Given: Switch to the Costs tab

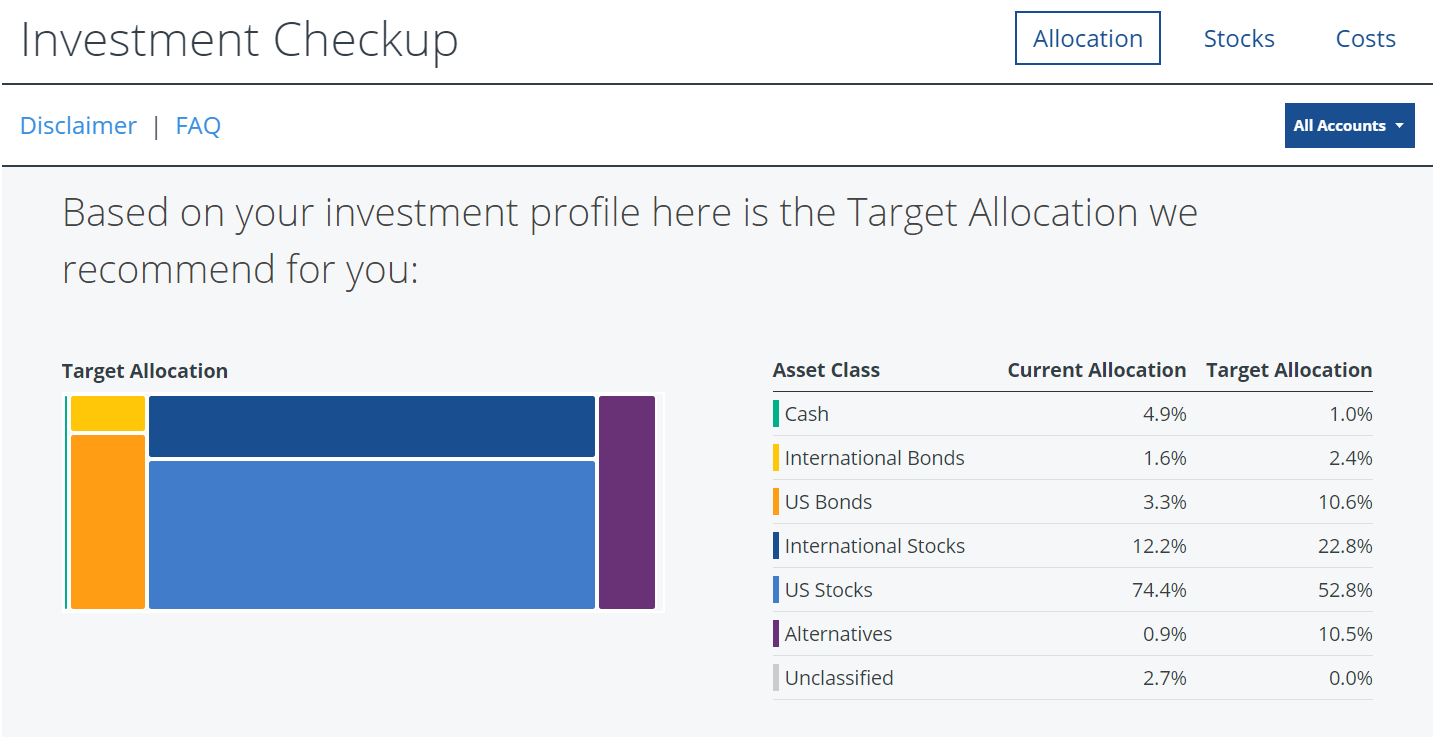Looking at the screenshot, I should tap(1365, 38).
